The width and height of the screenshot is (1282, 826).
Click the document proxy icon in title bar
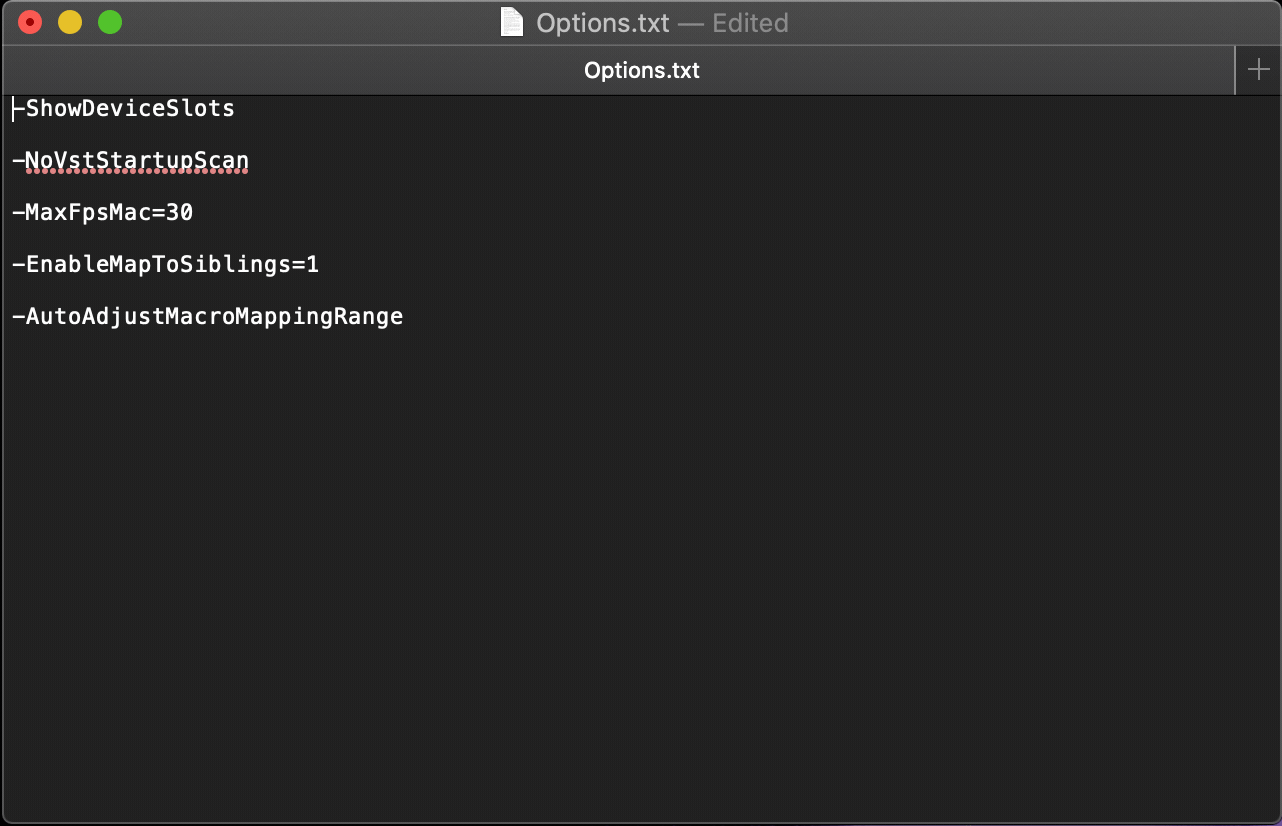click(512, 22)
